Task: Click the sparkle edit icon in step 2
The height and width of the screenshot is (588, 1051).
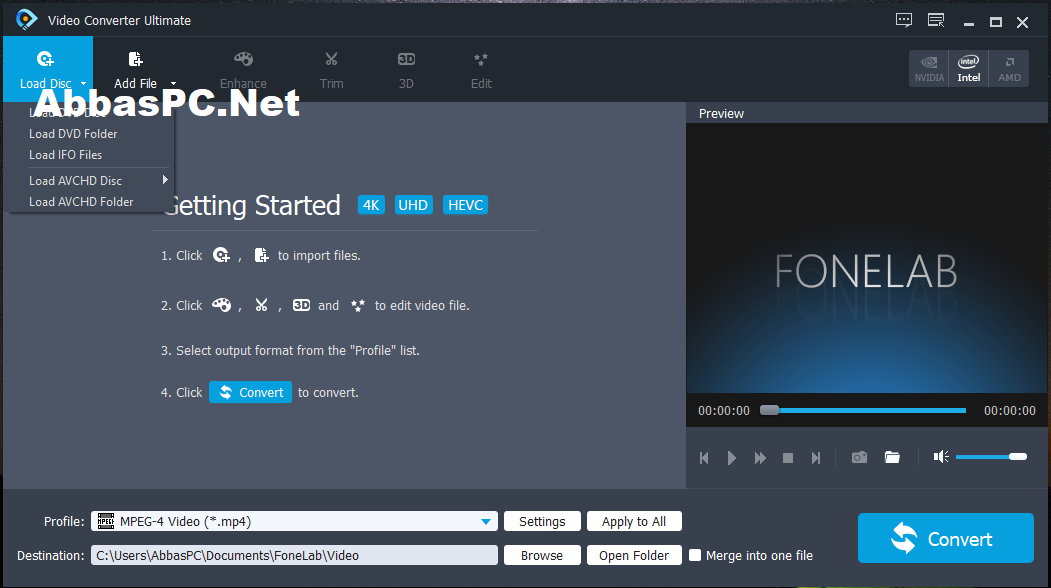Action: pyautogui.click(x=358, y=306)
